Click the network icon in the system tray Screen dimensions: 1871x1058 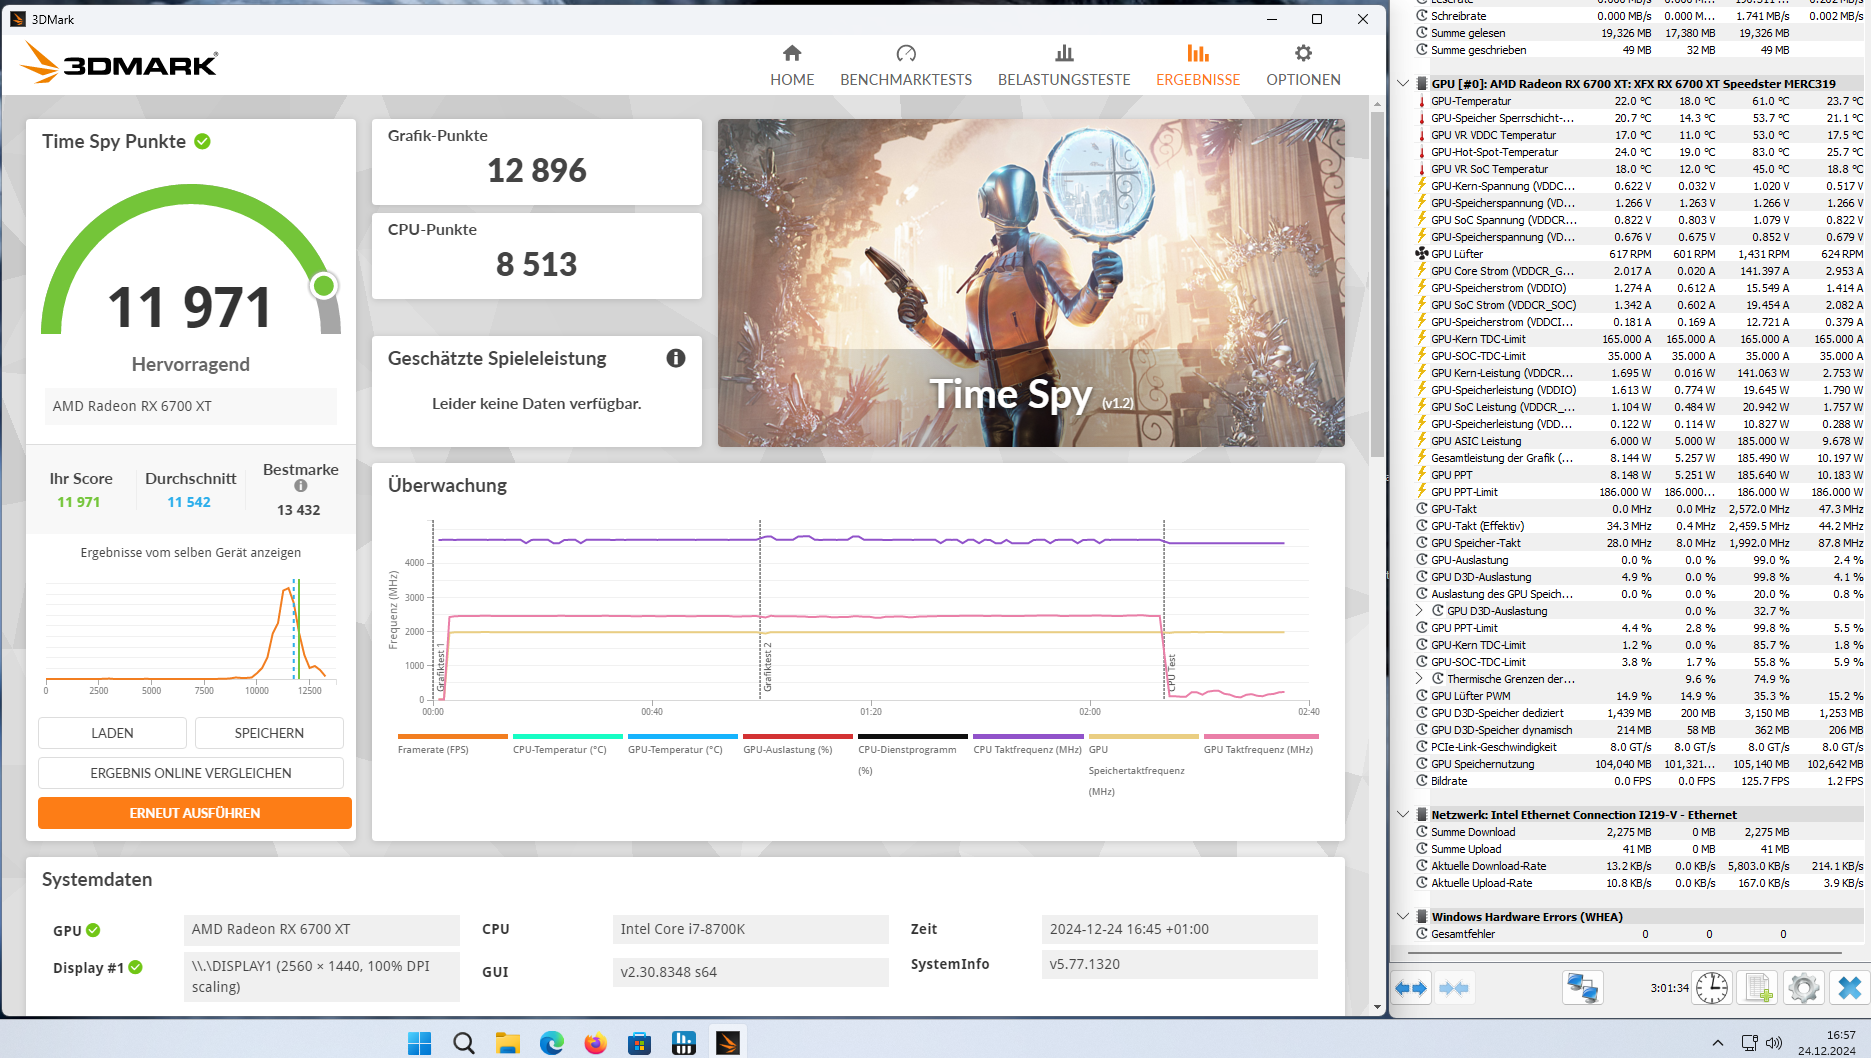(1749, 1043)
